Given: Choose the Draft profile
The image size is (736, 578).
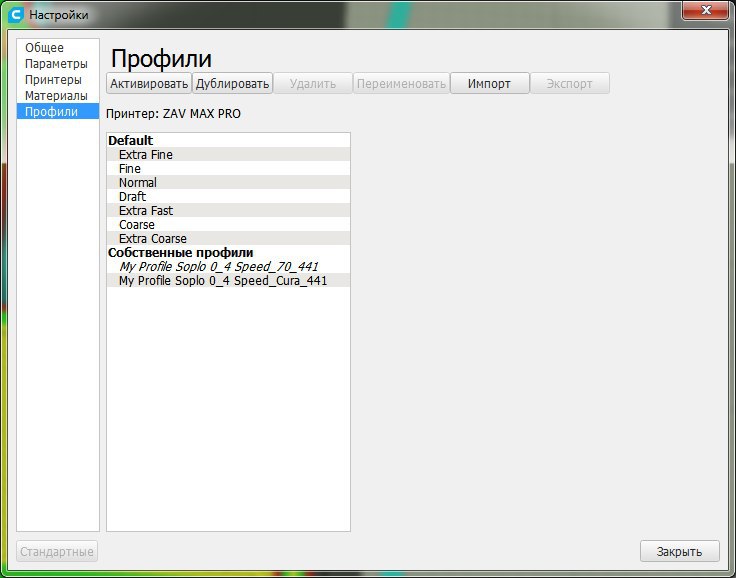Looking at the screenshot, I should click(x=228, y=196).
